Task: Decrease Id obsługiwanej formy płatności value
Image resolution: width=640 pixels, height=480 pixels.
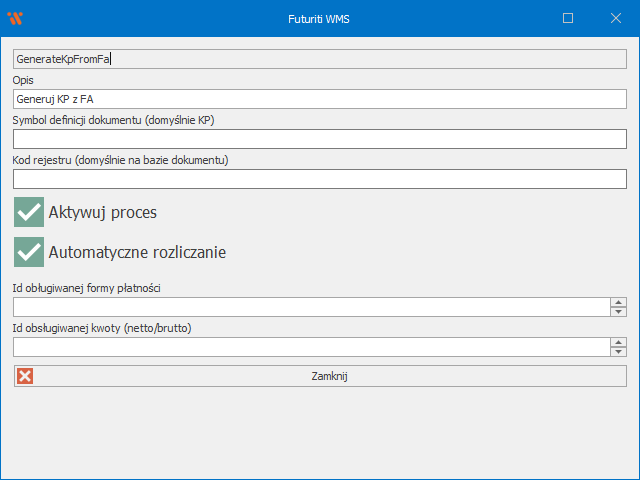Action: [619, 312]
